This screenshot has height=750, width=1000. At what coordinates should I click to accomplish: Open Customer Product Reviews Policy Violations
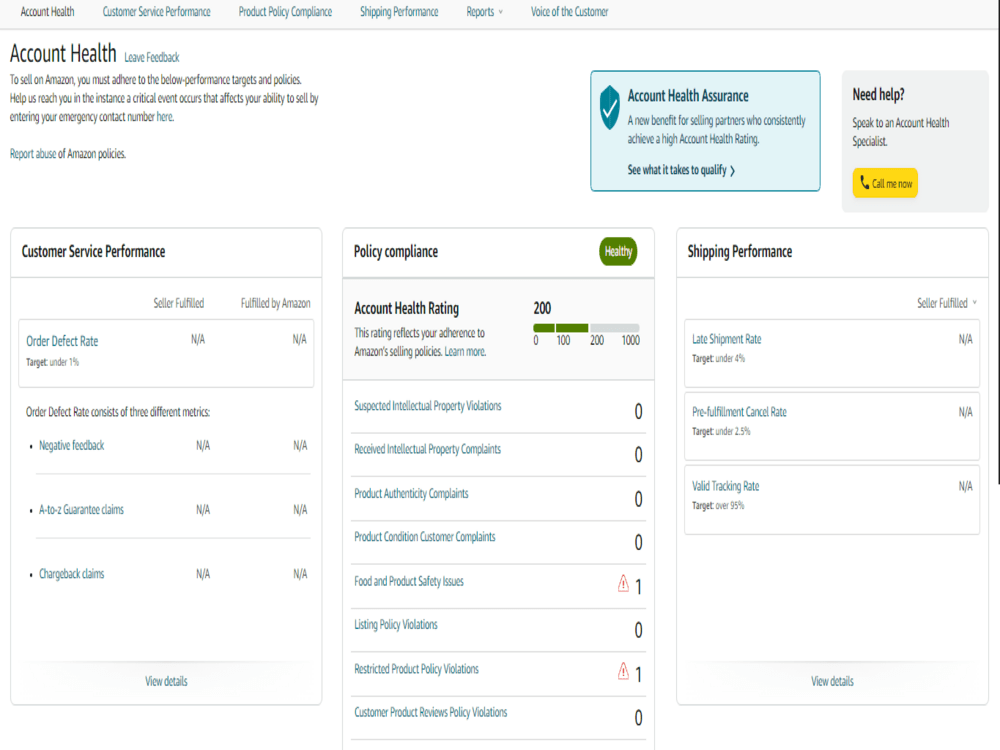(x=430, y=712)
